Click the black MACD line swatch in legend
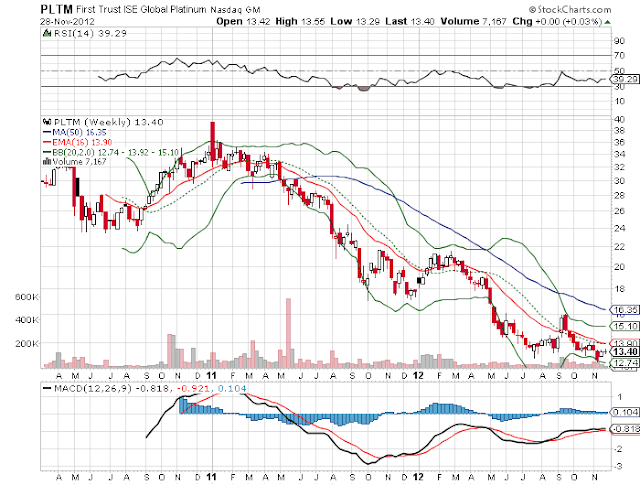640x485 pixels. 47,388
